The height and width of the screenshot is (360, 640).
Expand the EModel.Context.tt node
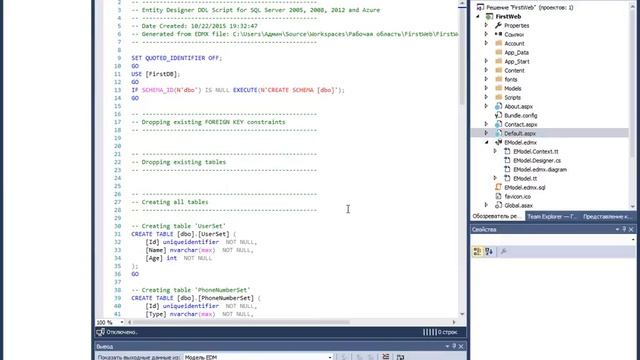coord(495,151)
